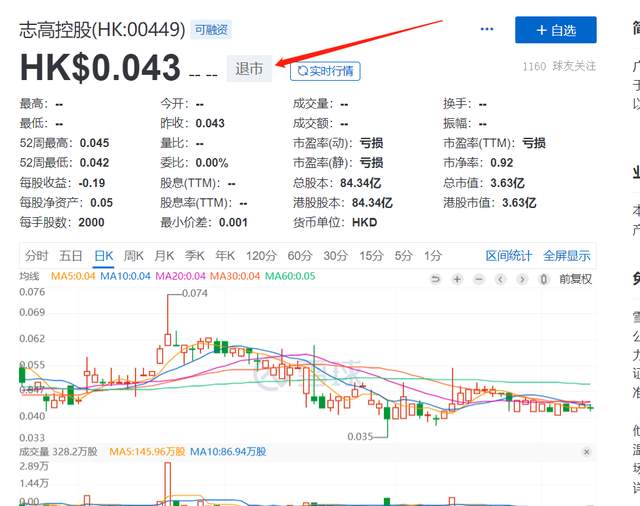This screenshot has height=506, width=640.
Task: Click the 总市值 value 3.63亿
Action: point(507,183)
